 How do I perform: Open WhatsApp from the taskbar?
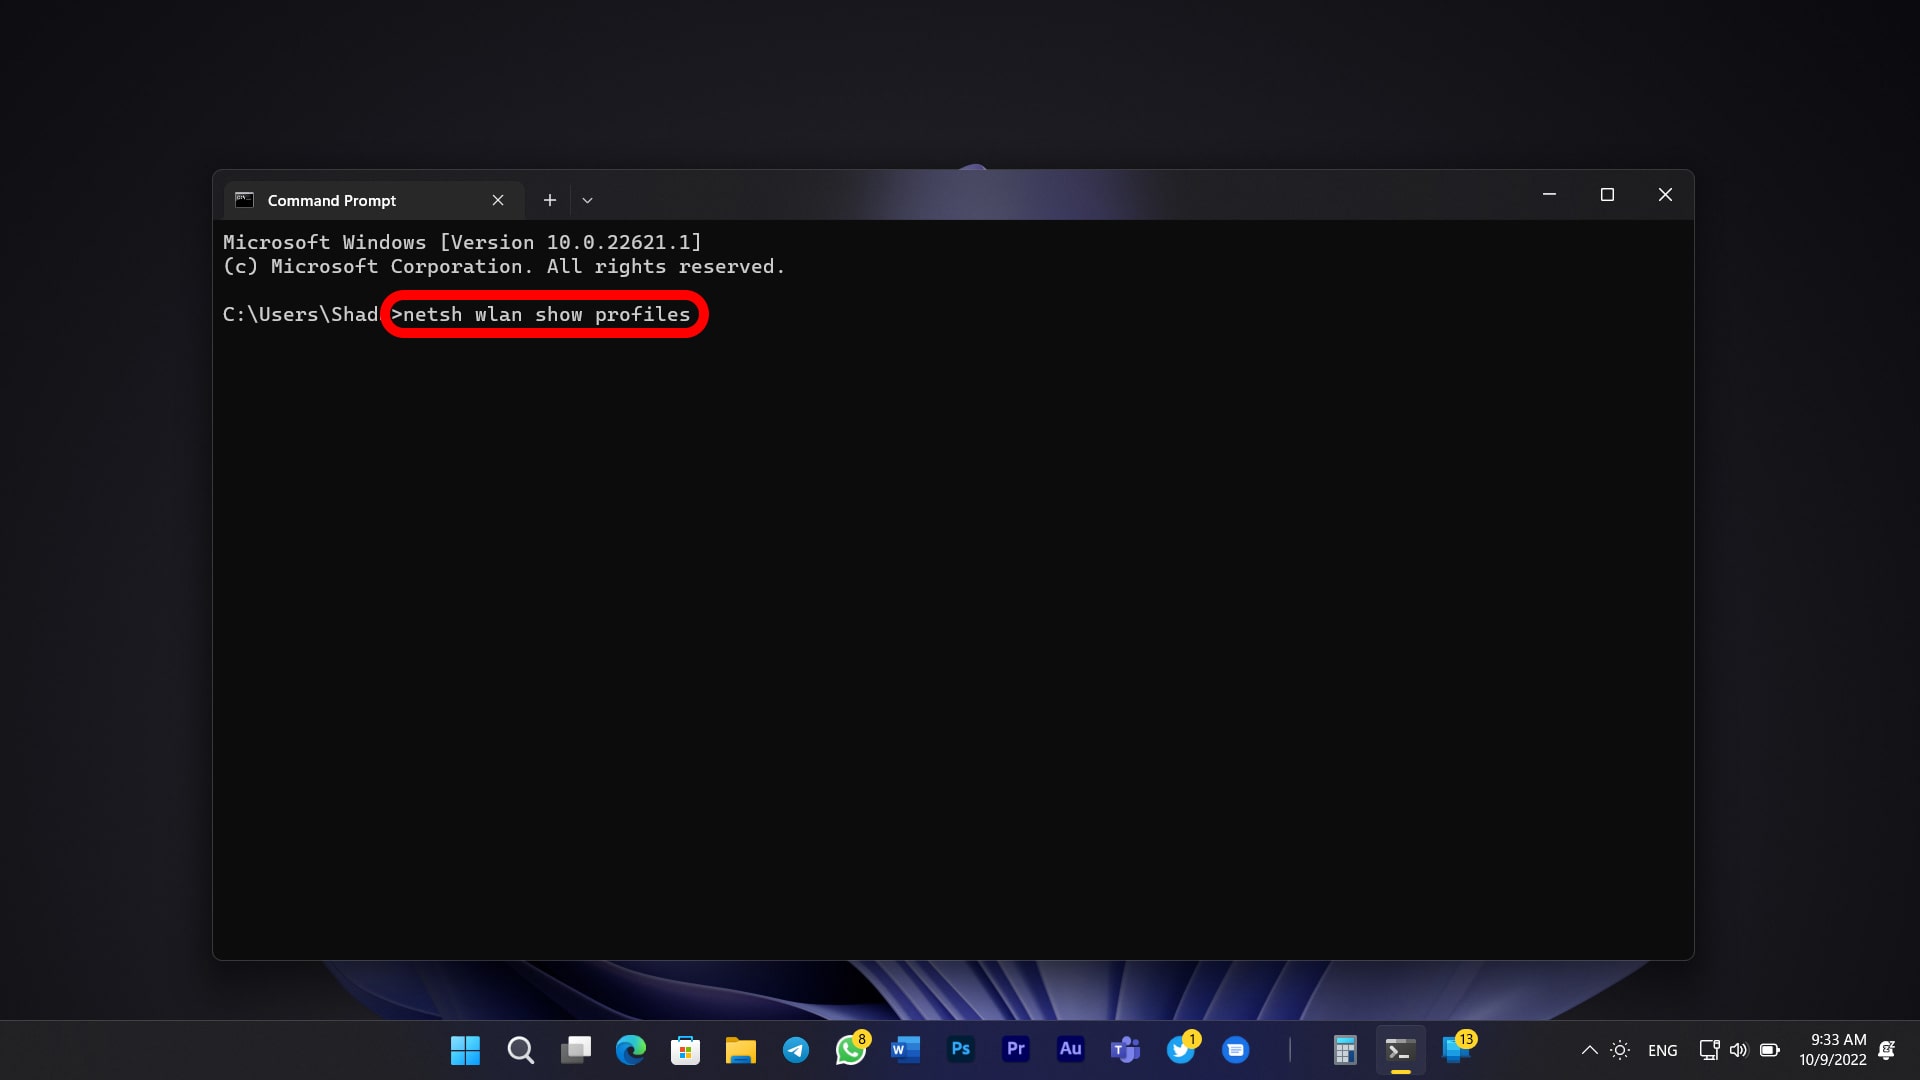click(851, 1050)
